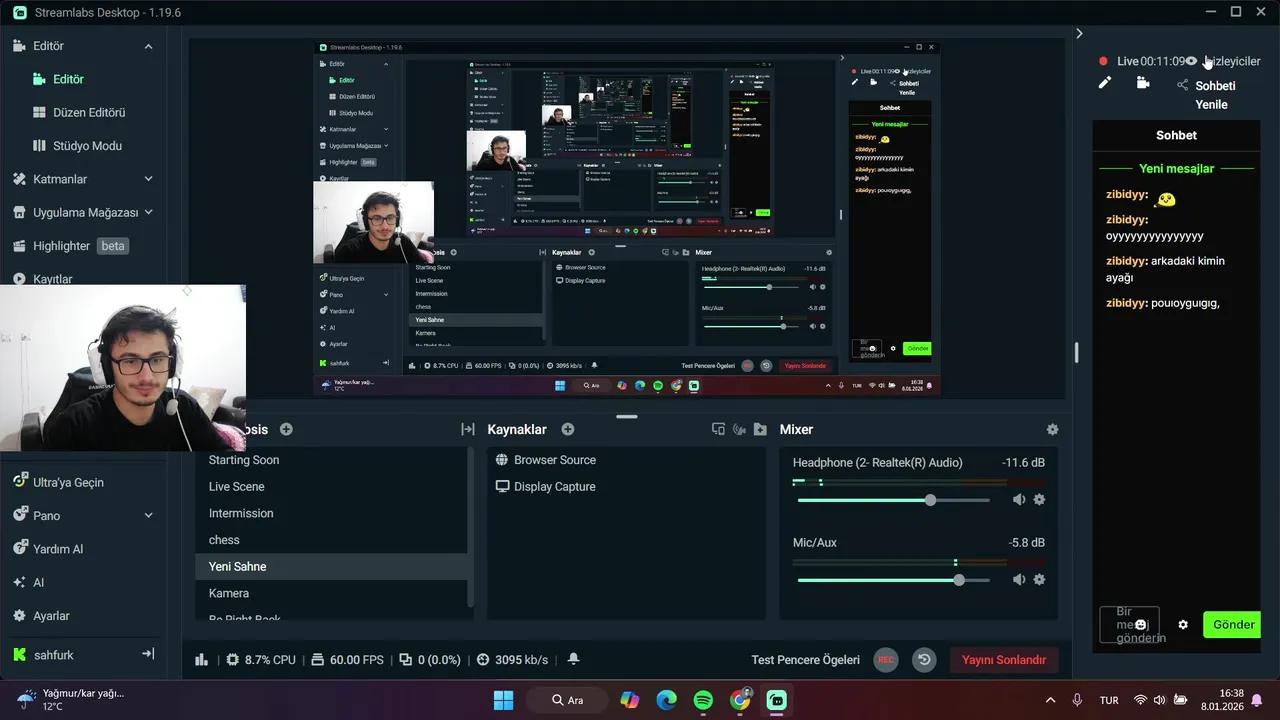Screen dimensions: 1280x720
Task: Select the Kamera scene
Action: (331, 593)
